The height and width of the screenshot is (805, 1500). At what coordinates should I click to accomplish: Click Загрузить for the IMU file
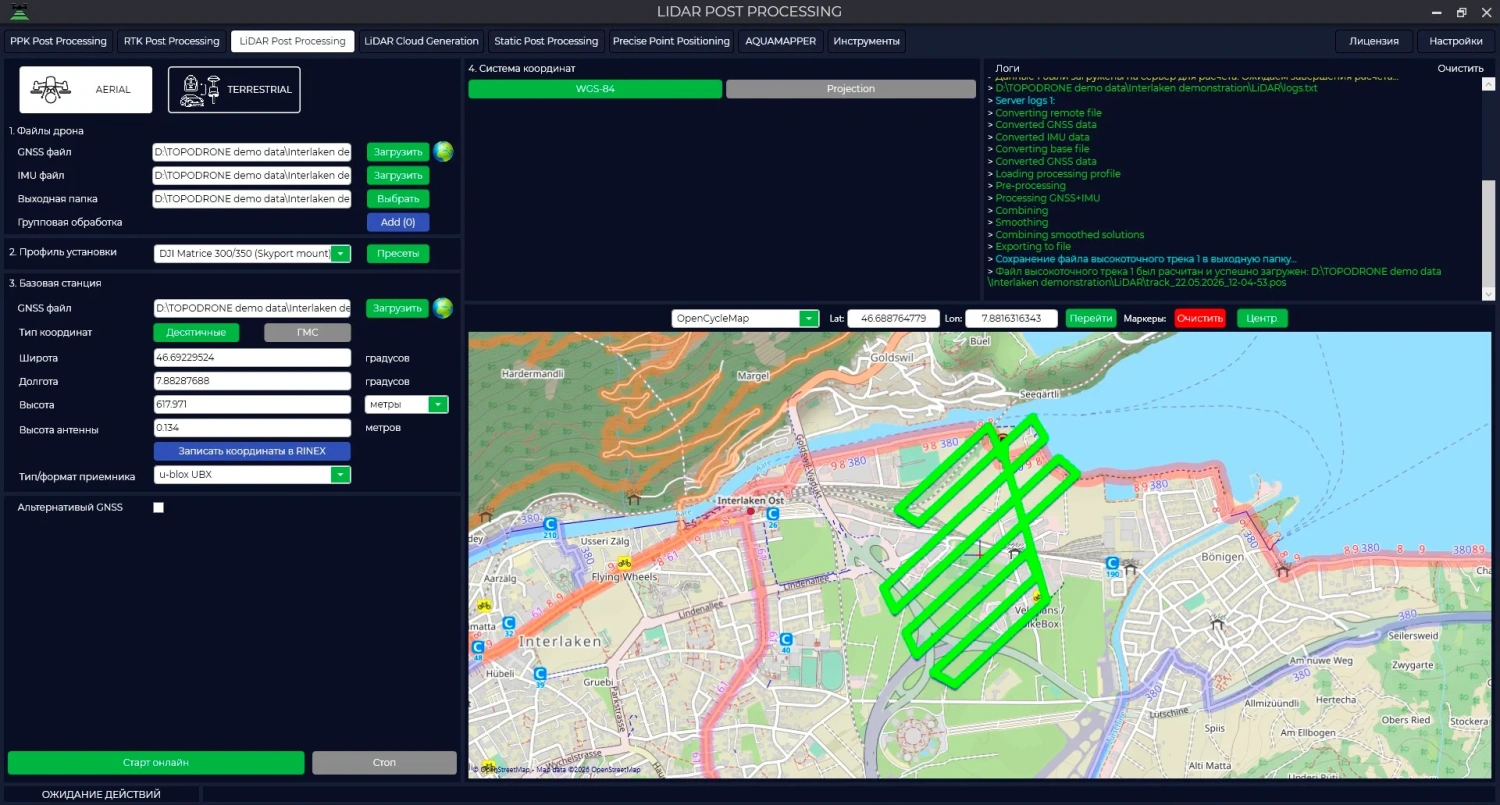click(397, 175)
